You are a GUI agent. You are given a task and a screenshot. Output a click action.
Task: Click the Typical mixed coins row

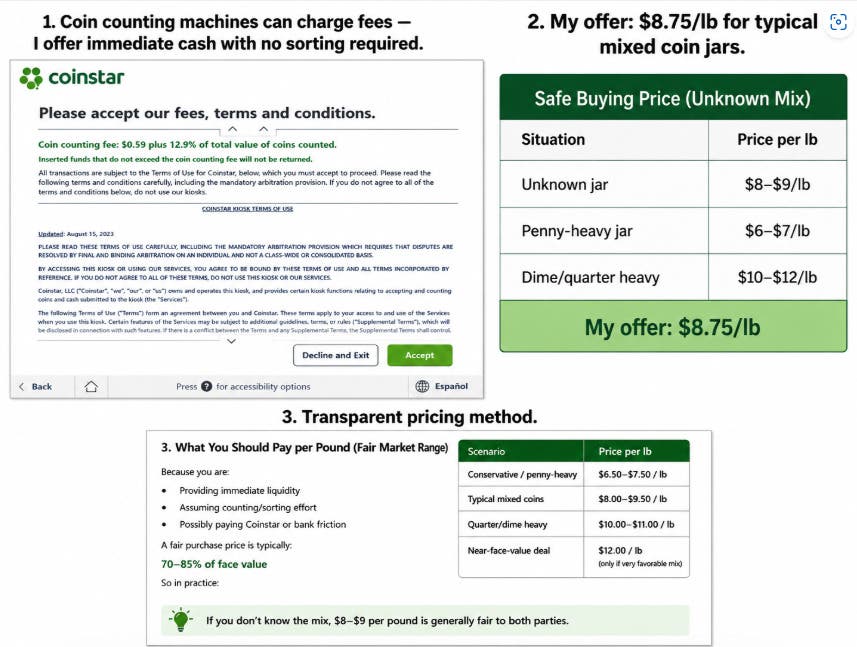point(574,499)
